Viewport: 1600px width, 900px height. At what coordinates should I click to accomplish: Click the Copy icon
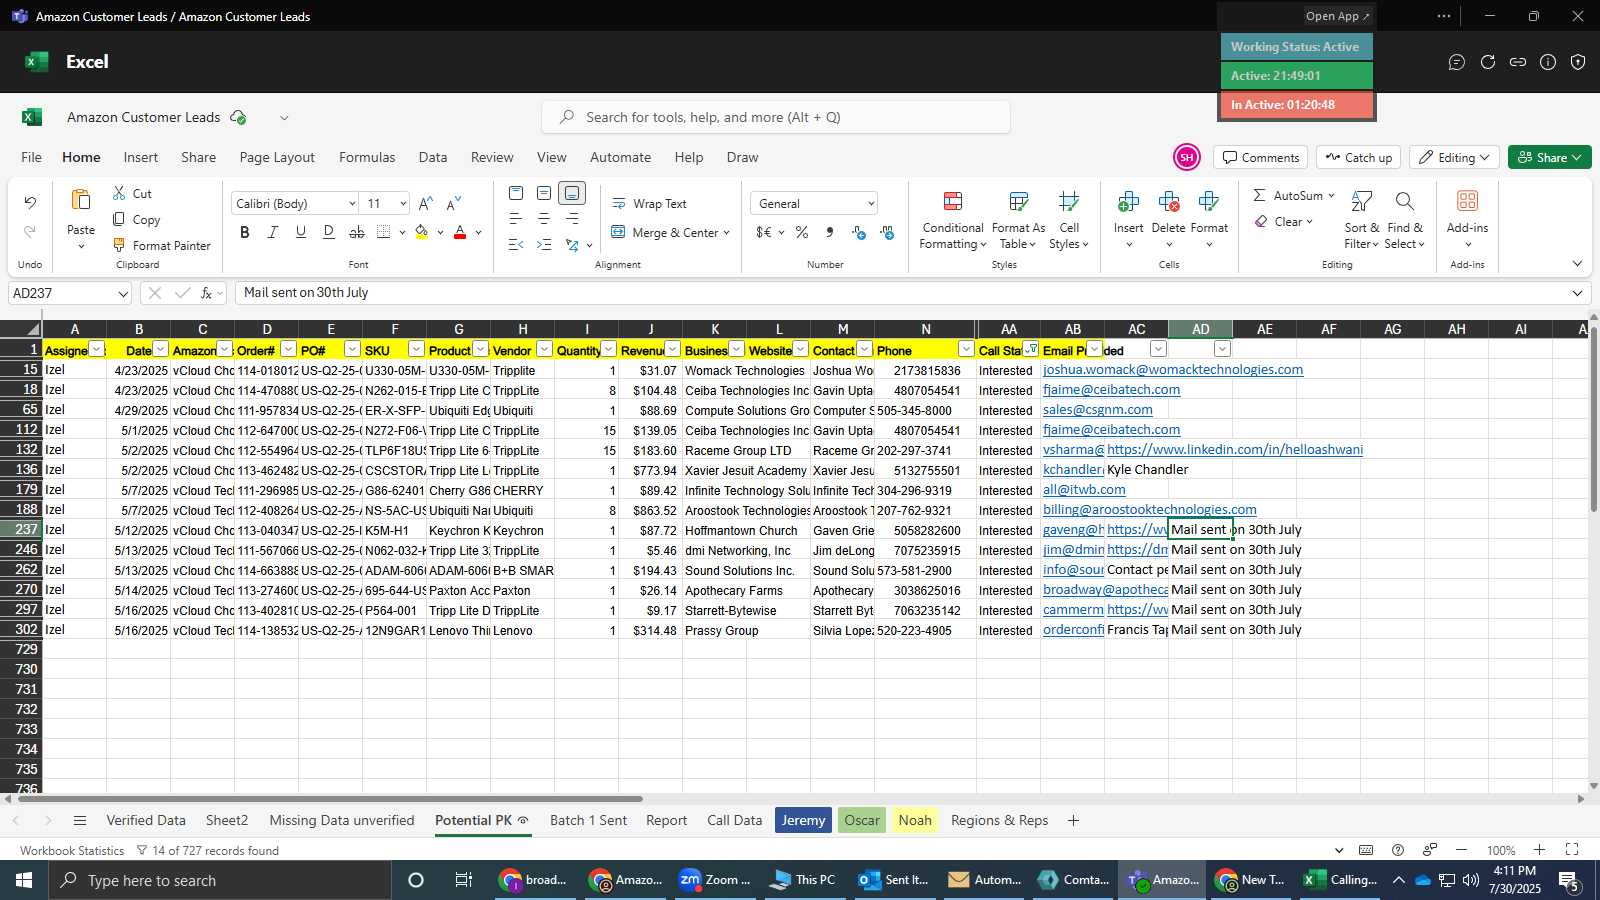coord(119,219)
